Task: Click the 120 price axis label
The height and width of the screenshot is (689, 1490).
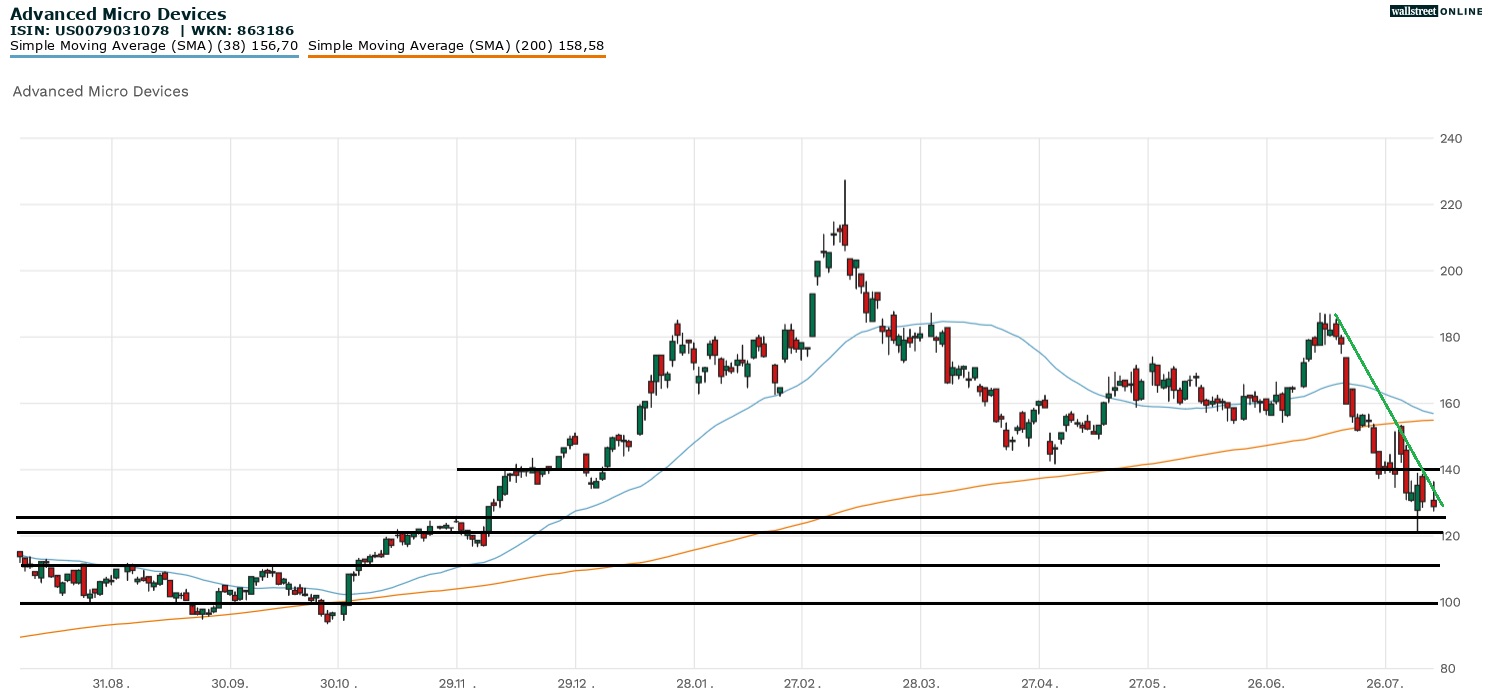Action: (1450, 536)
